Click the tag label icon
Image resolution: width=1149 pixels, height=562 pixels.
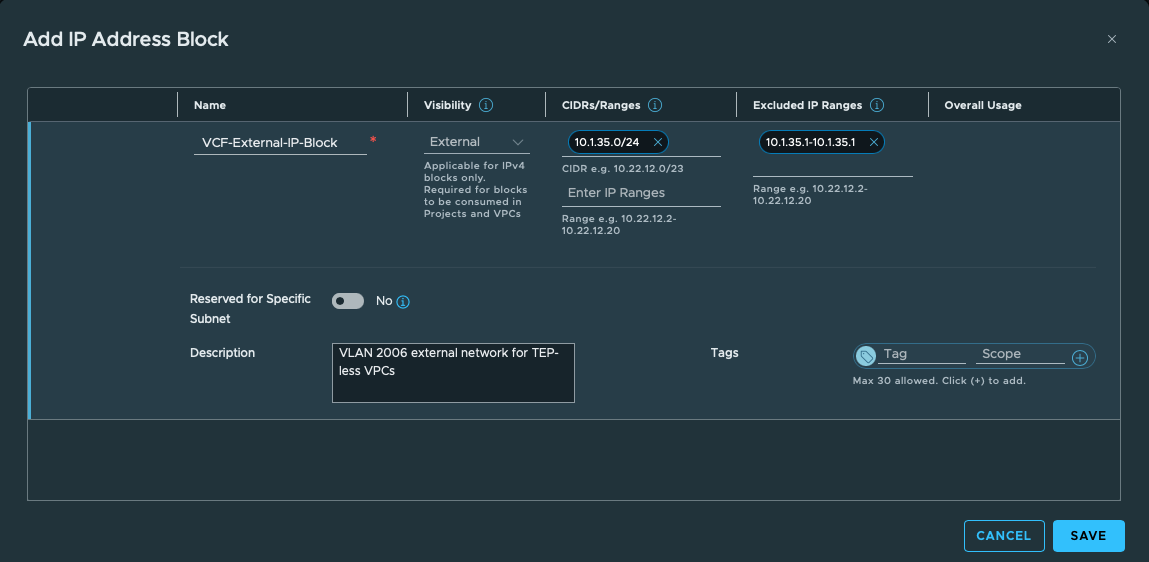(866, 356)
